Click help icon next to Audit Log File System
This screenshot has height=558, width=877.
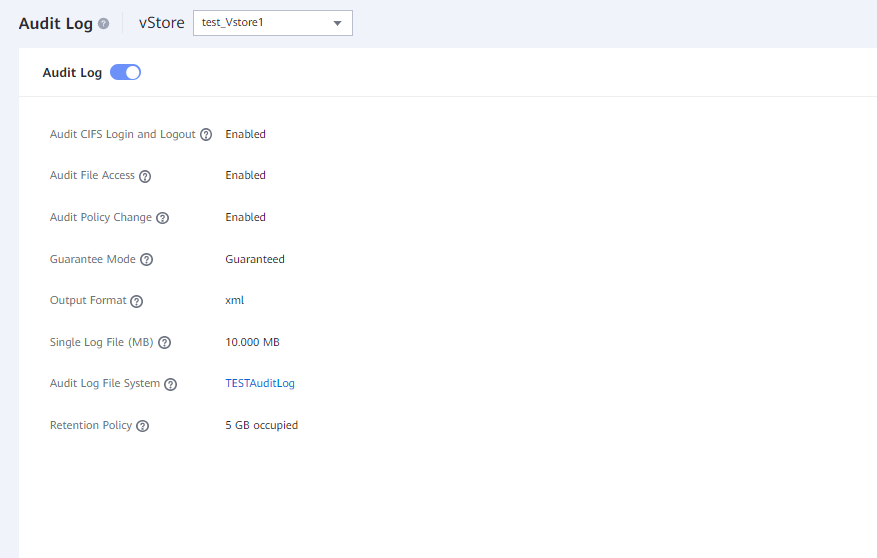pos(170,384)
